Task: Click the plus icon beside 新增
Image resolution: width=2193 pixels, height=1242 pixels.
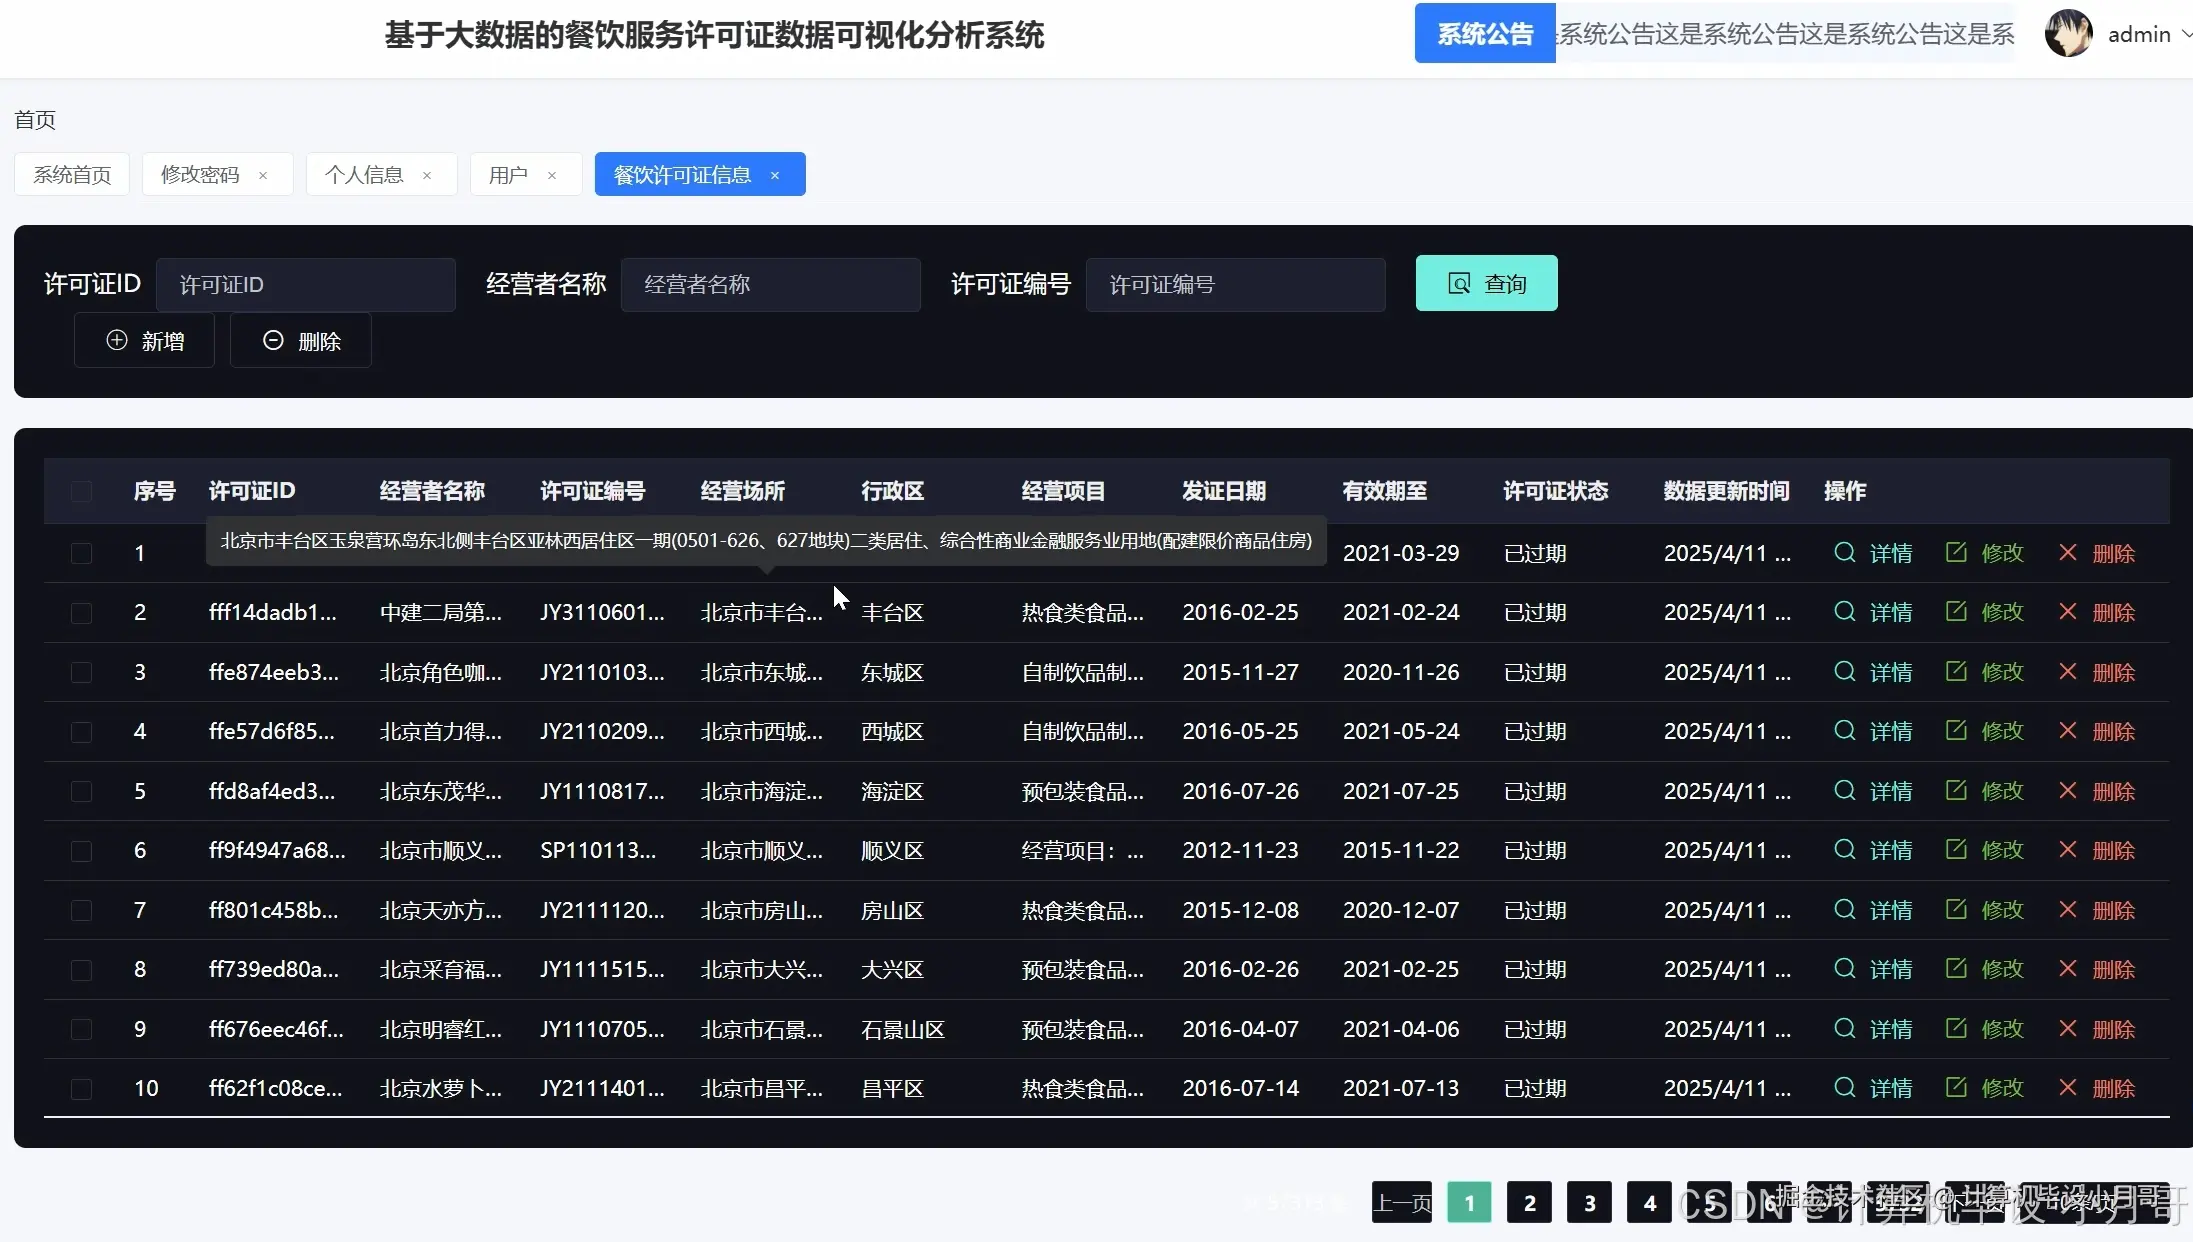Action: click(117, 340)
